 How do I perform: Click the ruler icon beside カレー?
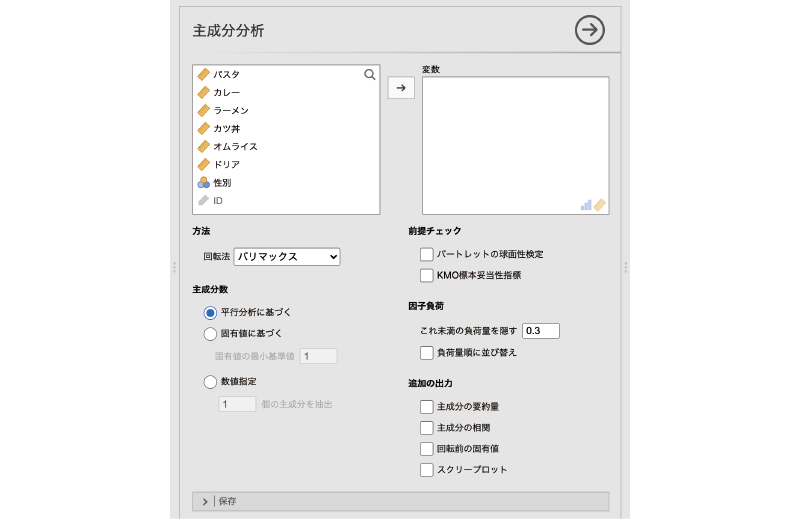(x=204, y=92)
